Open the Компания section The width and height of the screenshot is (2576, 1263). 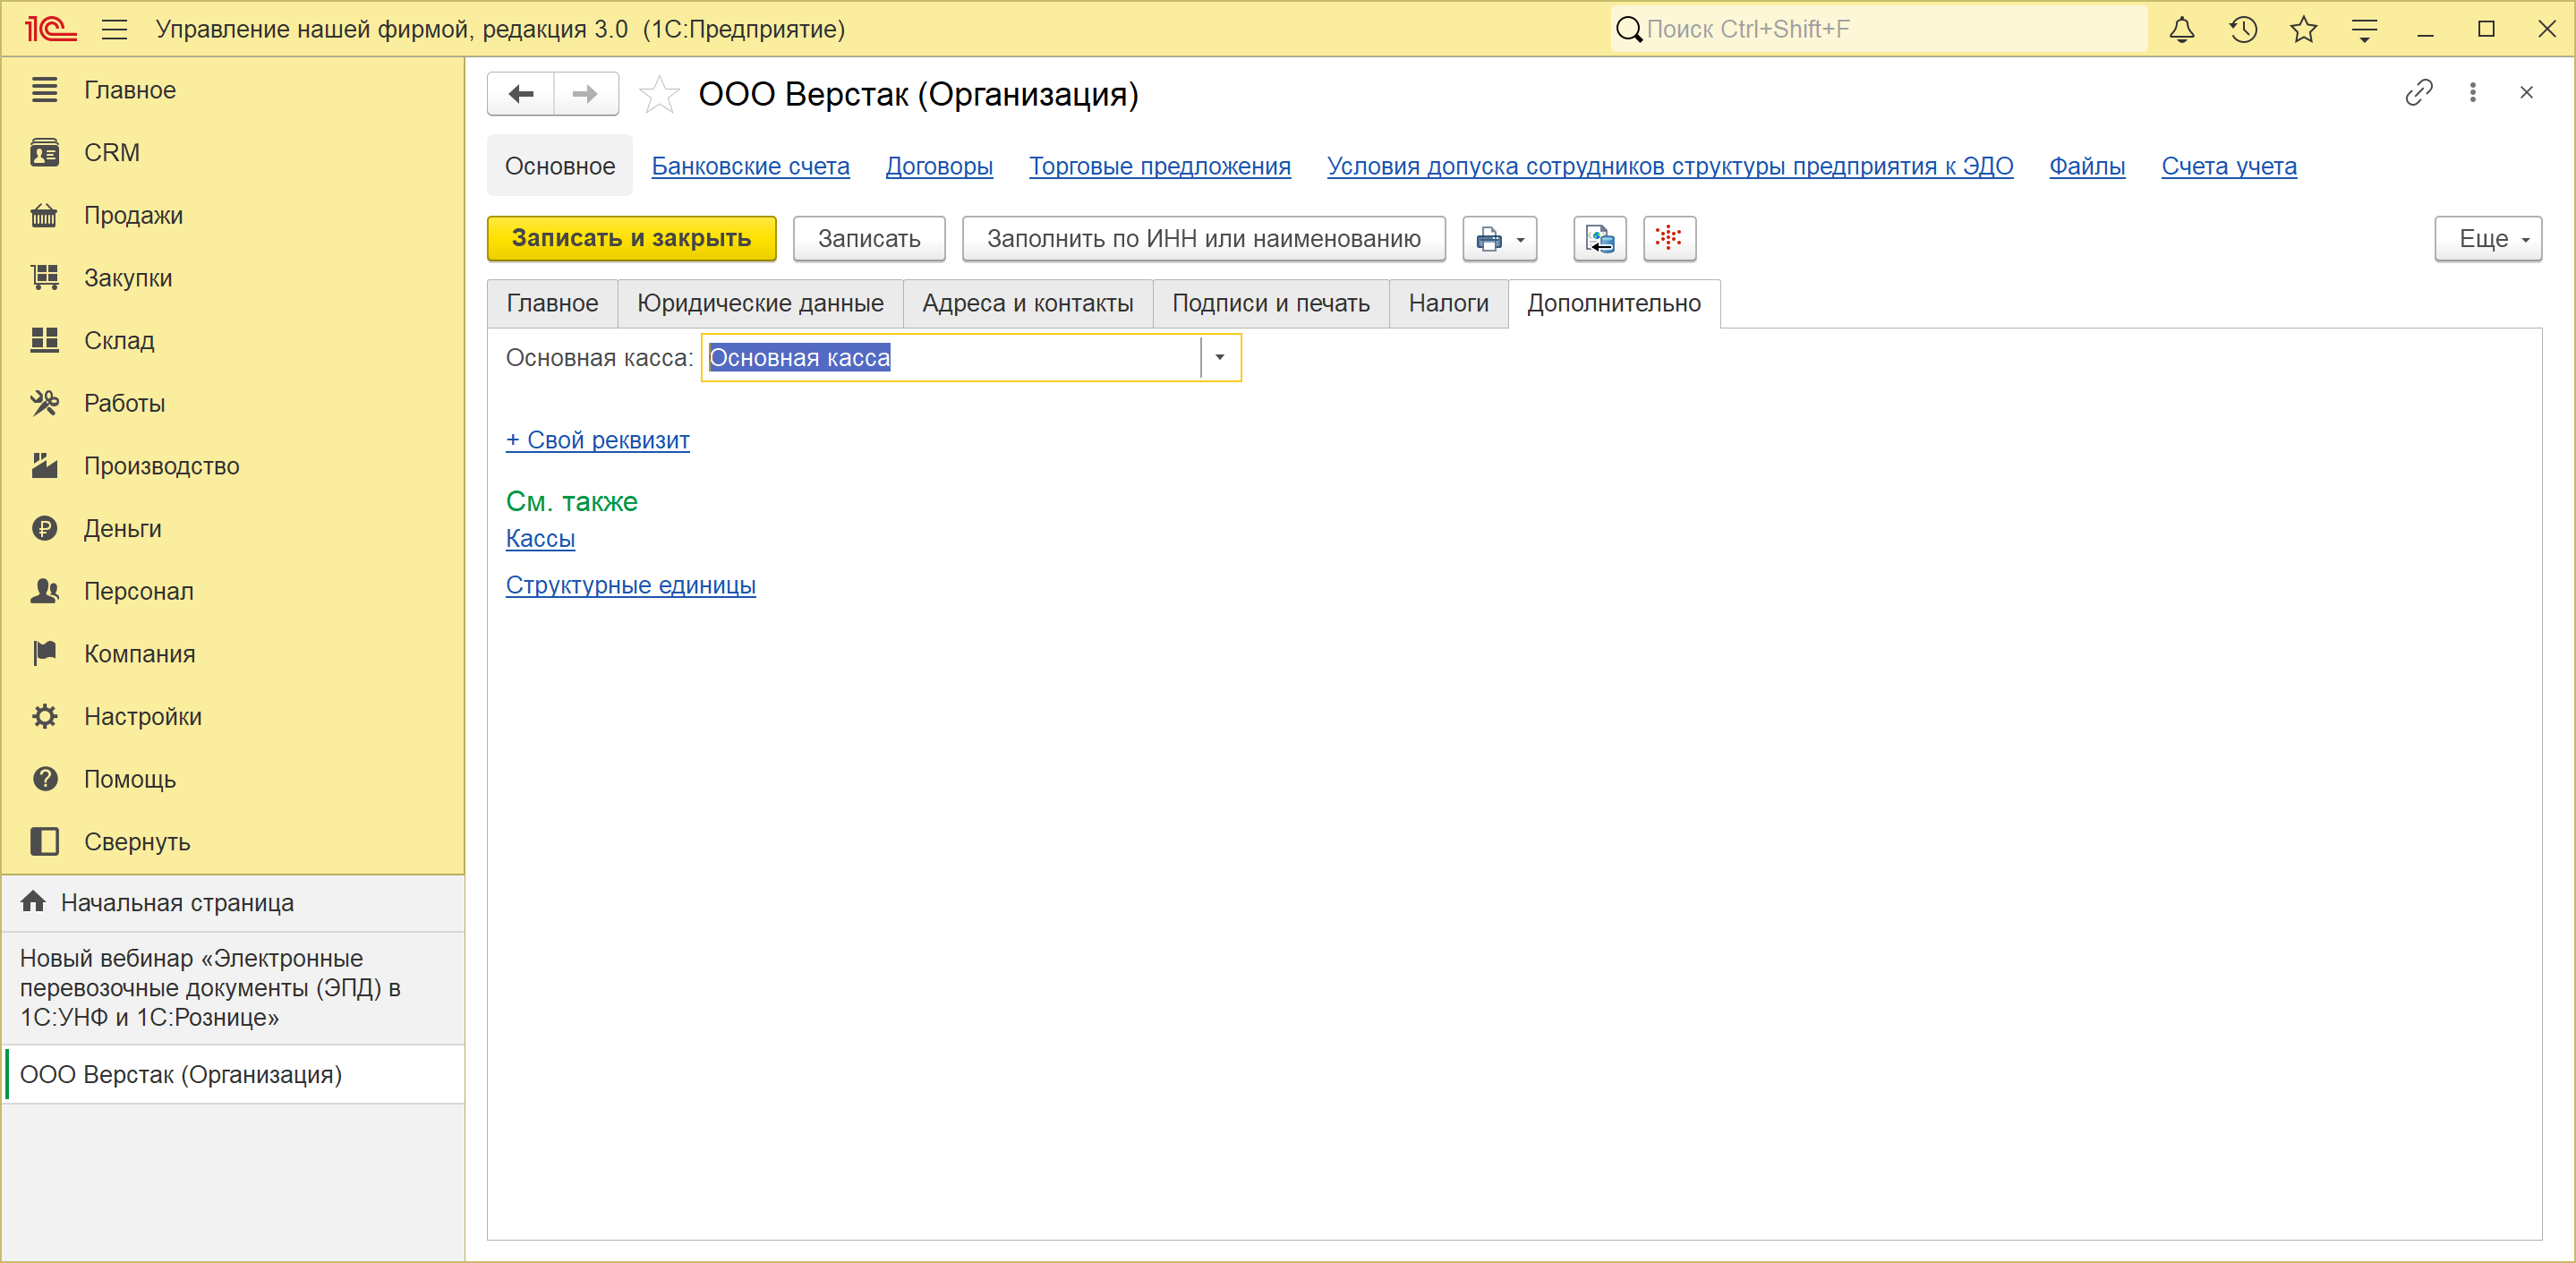coord(232,654)
